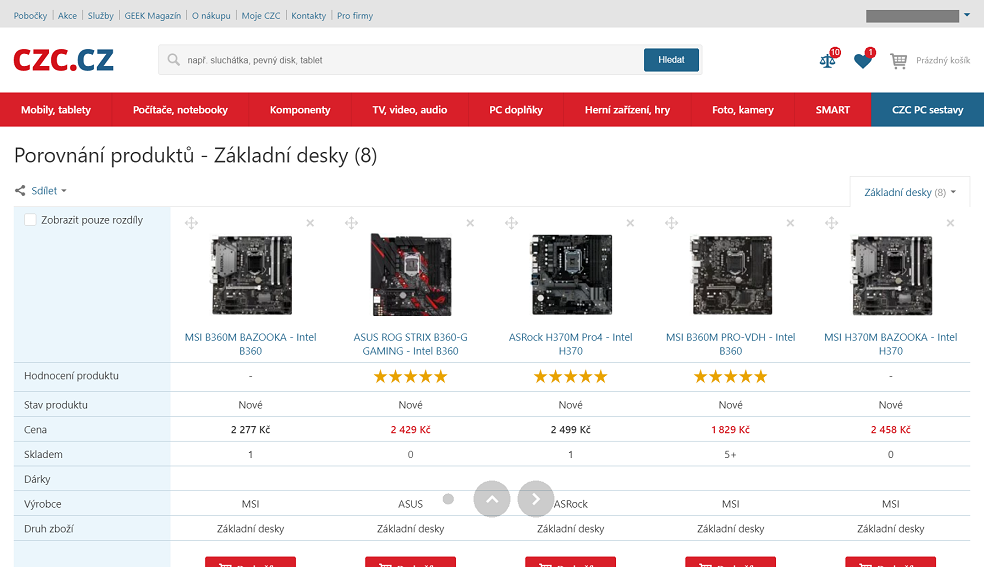This screenshot has width=984, height=567.
Task: Open the product comparison scales icon
Action: click(x=828, y=60)
